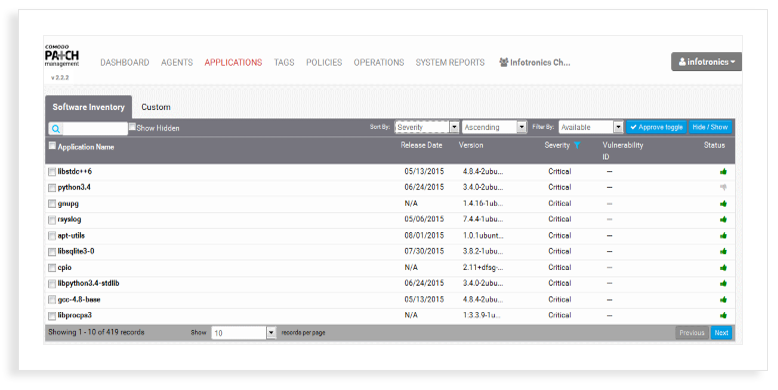Check the python3.4 row checkbox
Image resolution: width=778 pixels, height=390 pixels.
(x=52, y=188)
